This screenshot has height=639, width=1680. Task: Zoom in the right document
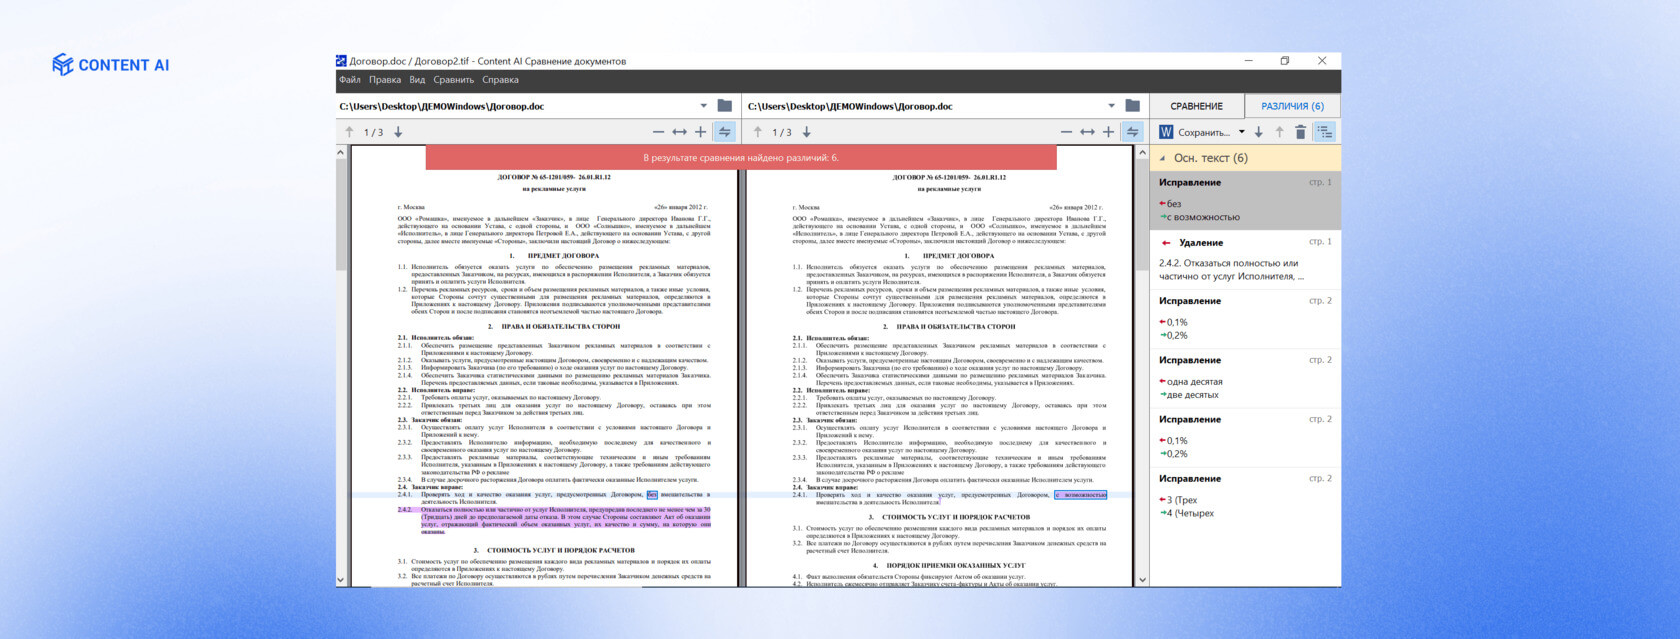(x=1108, y=132)
